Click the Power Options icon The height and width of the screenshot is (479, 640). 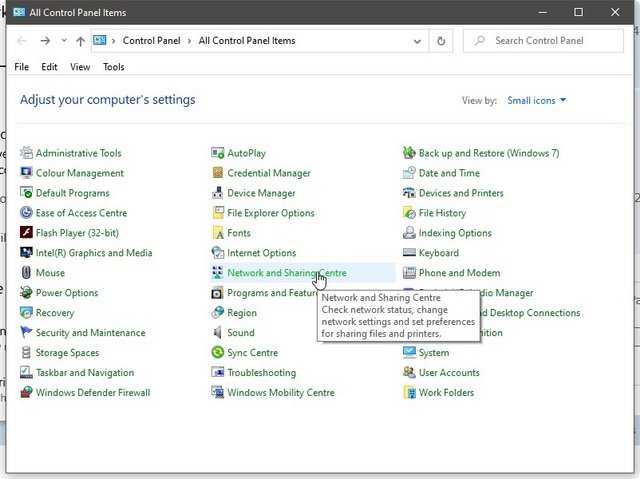(26, 293)
